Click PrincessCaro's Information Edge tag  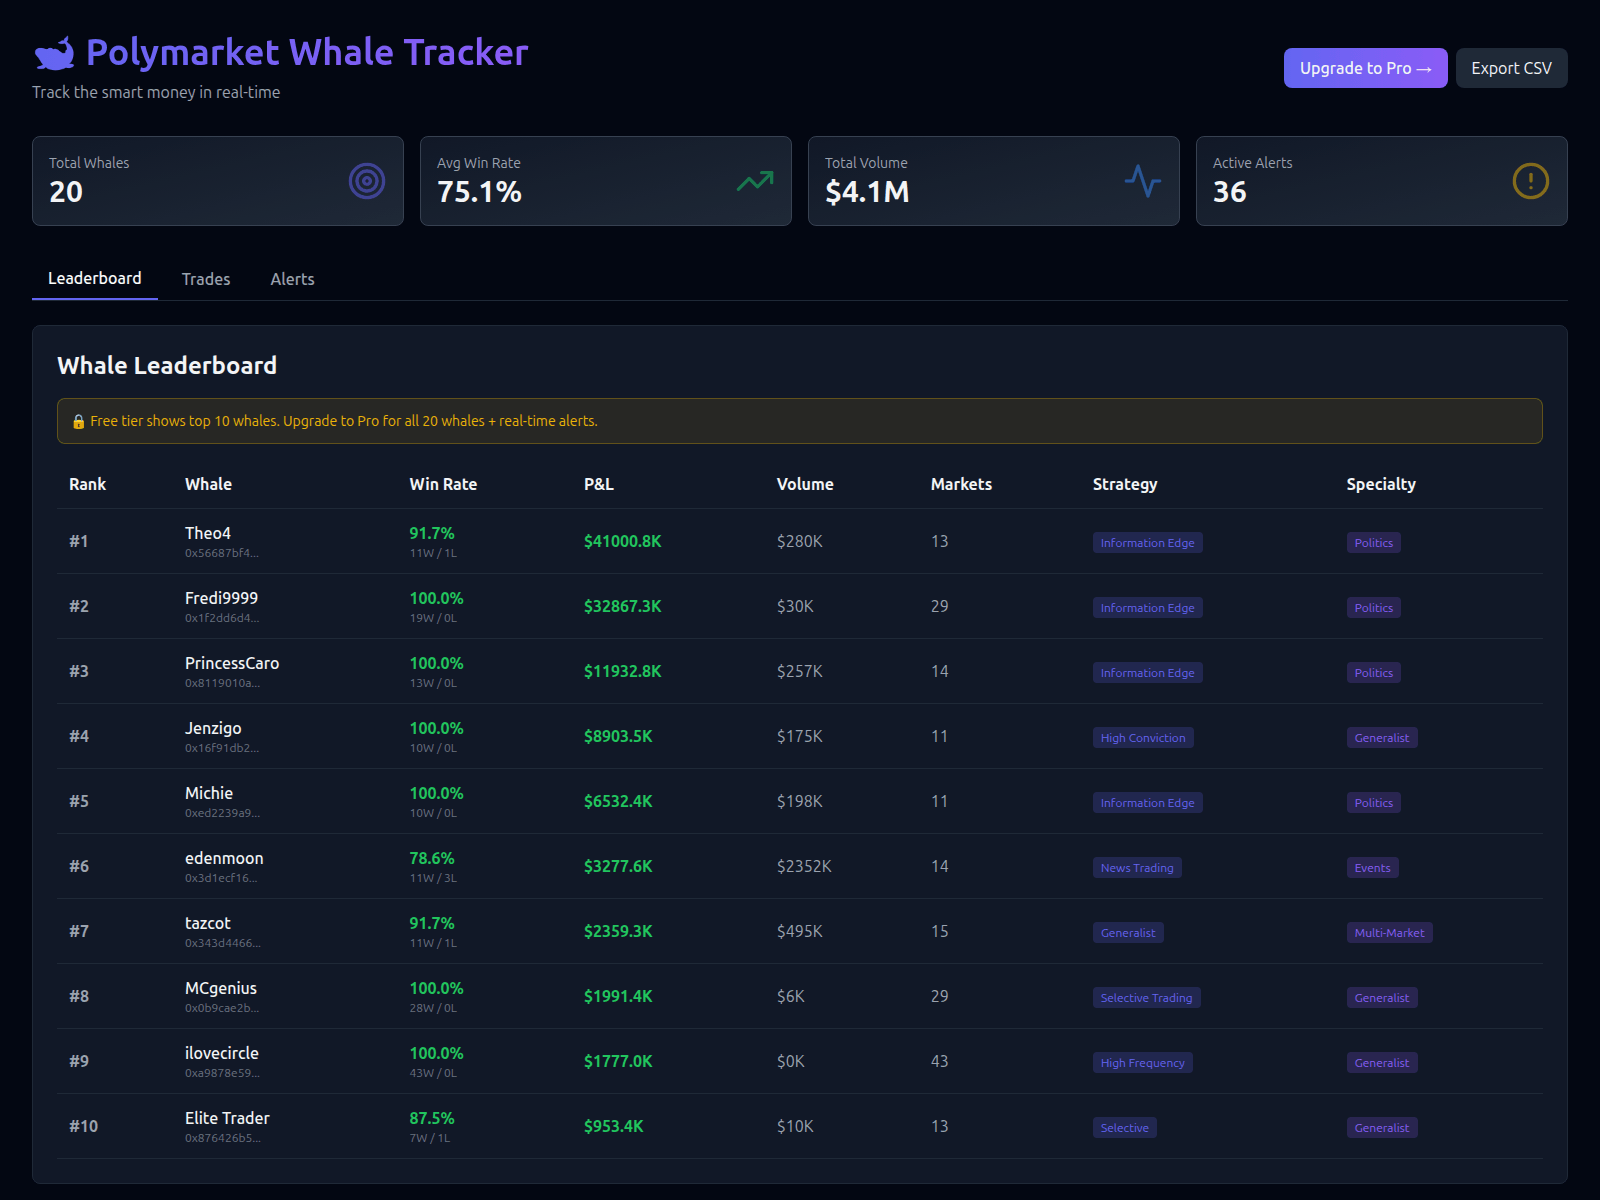1148,673
